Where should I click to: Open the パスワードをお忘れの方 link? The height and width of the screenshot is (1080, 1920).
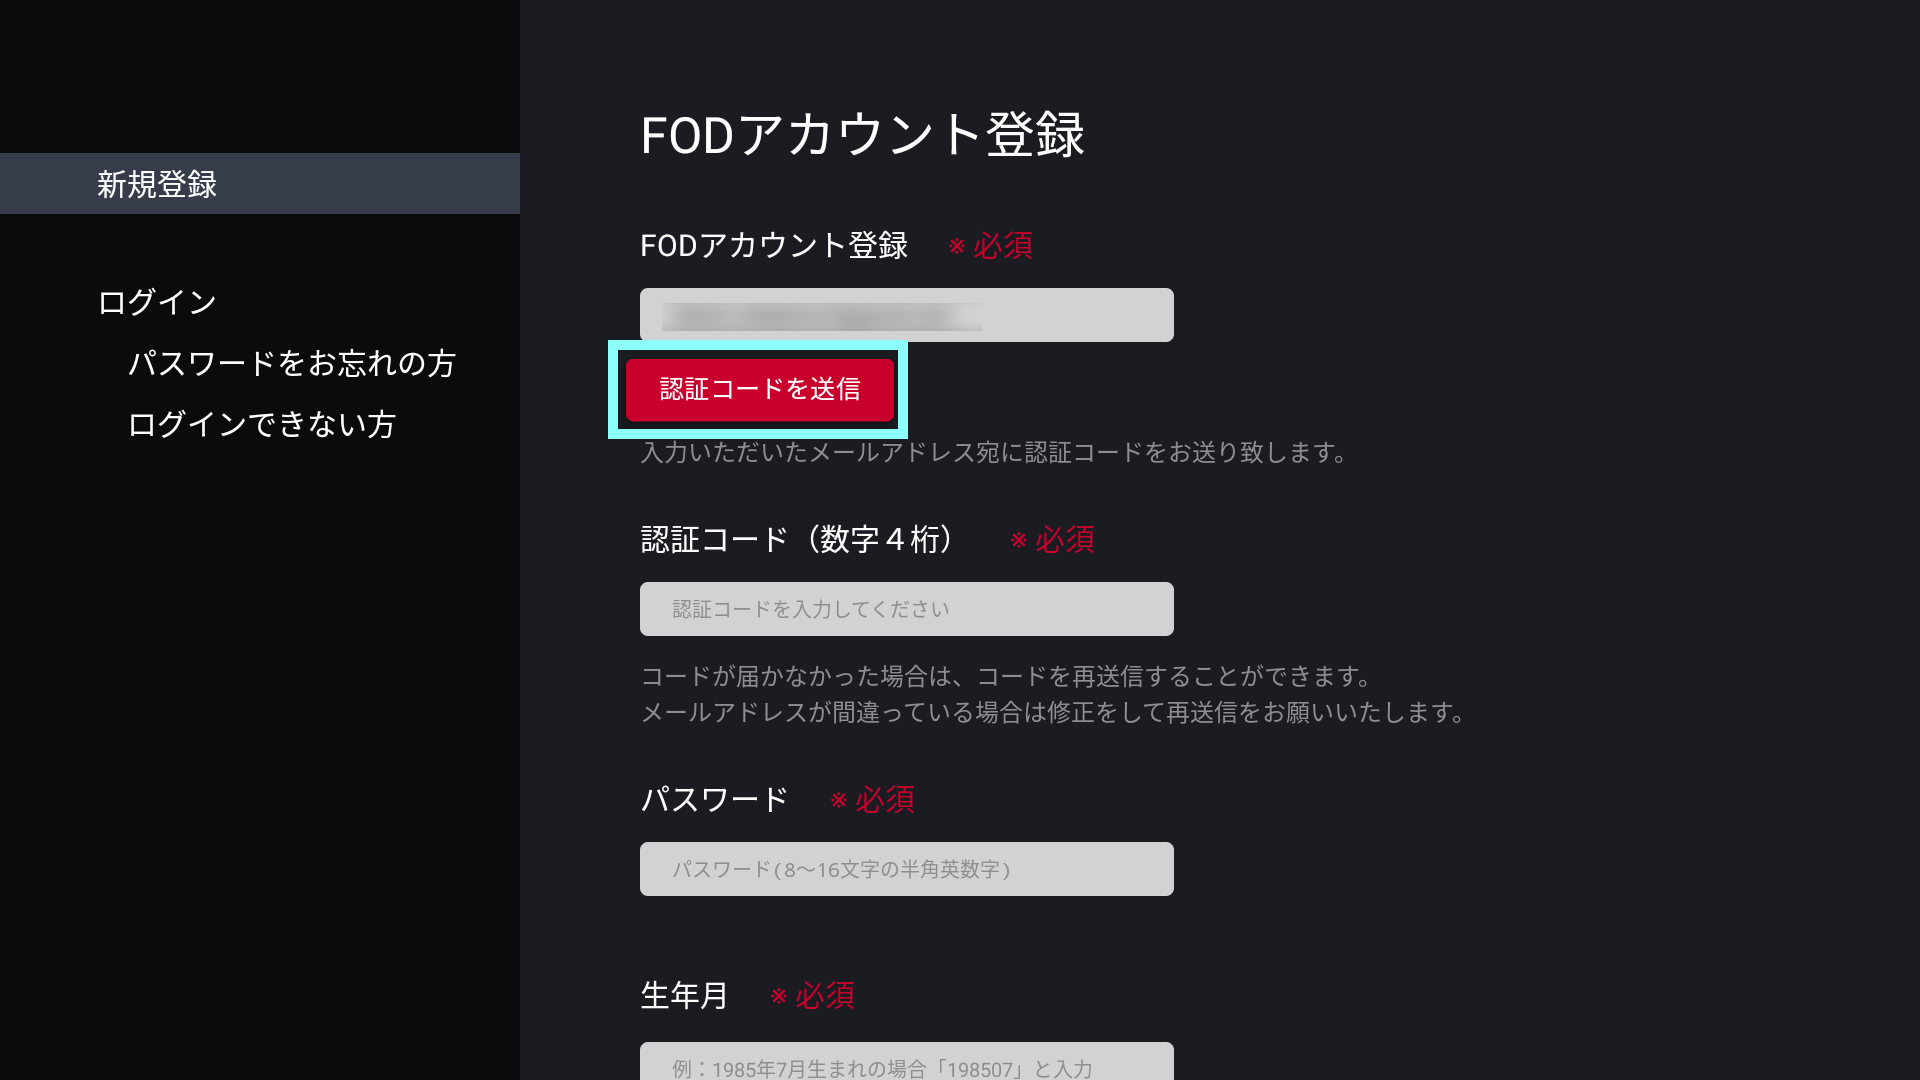[x=291, y=363]
